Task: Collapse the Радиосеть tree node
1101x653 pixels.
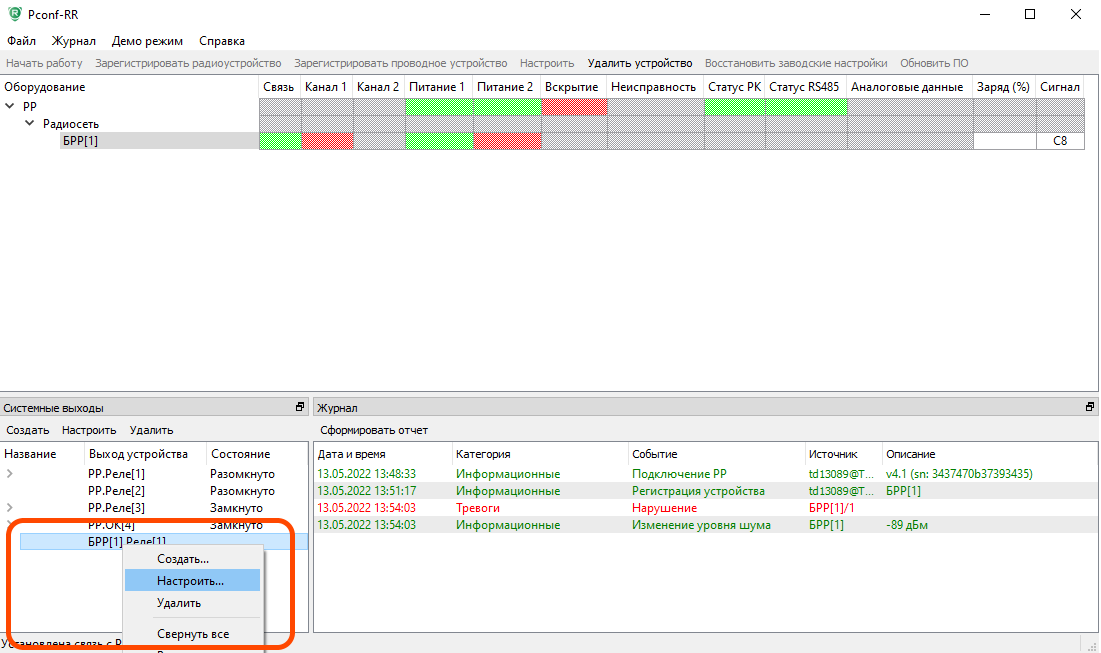Action: [x=30, y=124]
